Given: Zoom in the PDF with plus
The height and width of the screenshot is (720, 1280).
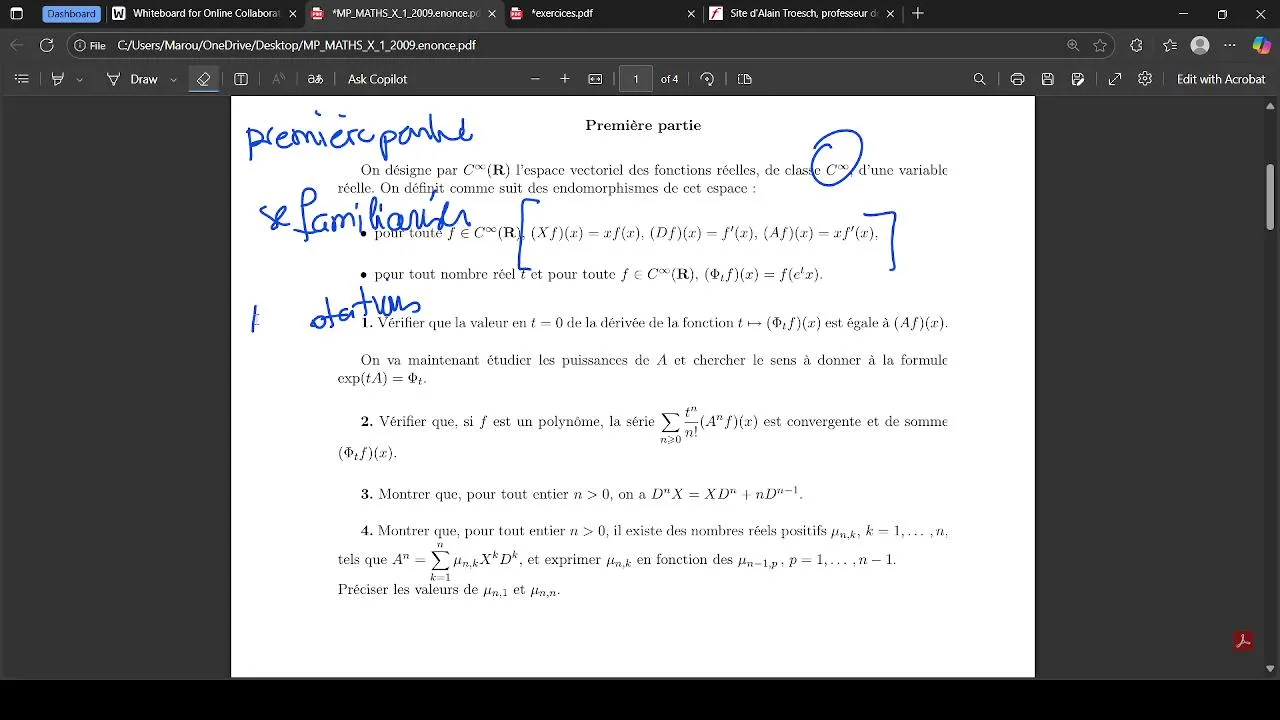Looking at the screenshot, I should pyautogui.click(x=565, y=79).
